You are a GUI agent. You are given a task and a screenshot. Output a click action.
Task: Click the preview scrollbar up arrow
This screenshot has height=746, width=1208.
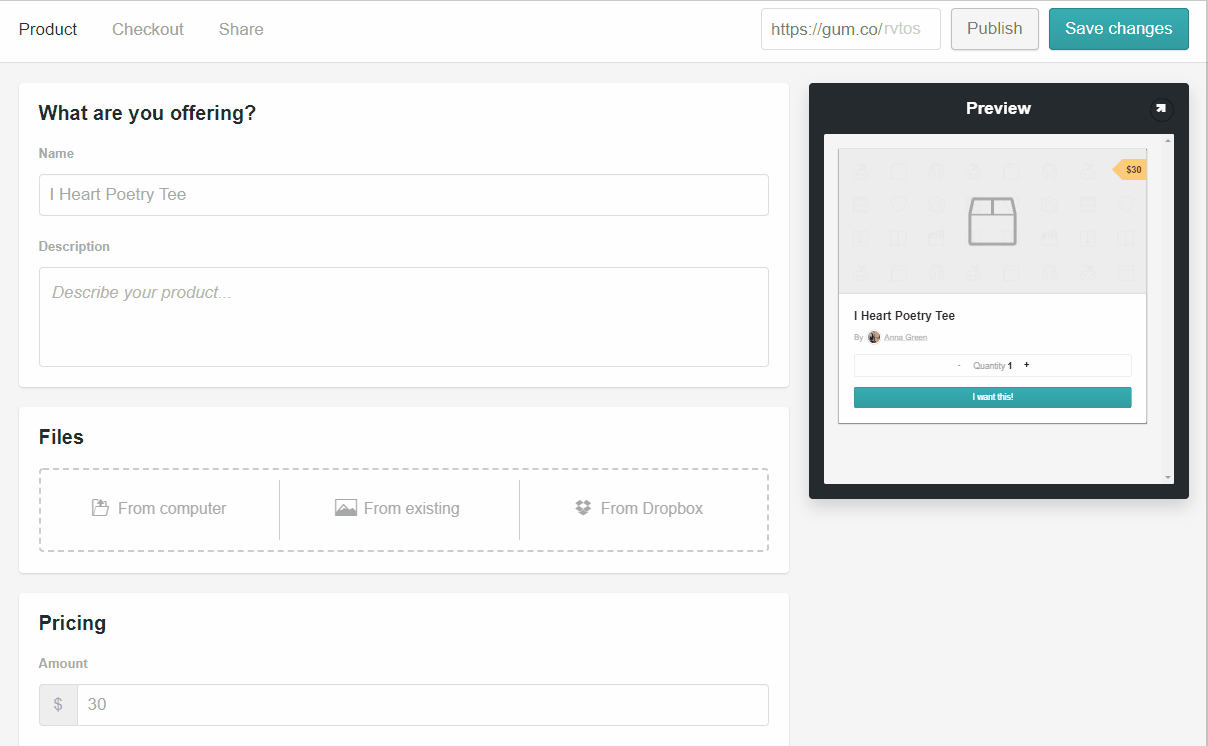1169,140
